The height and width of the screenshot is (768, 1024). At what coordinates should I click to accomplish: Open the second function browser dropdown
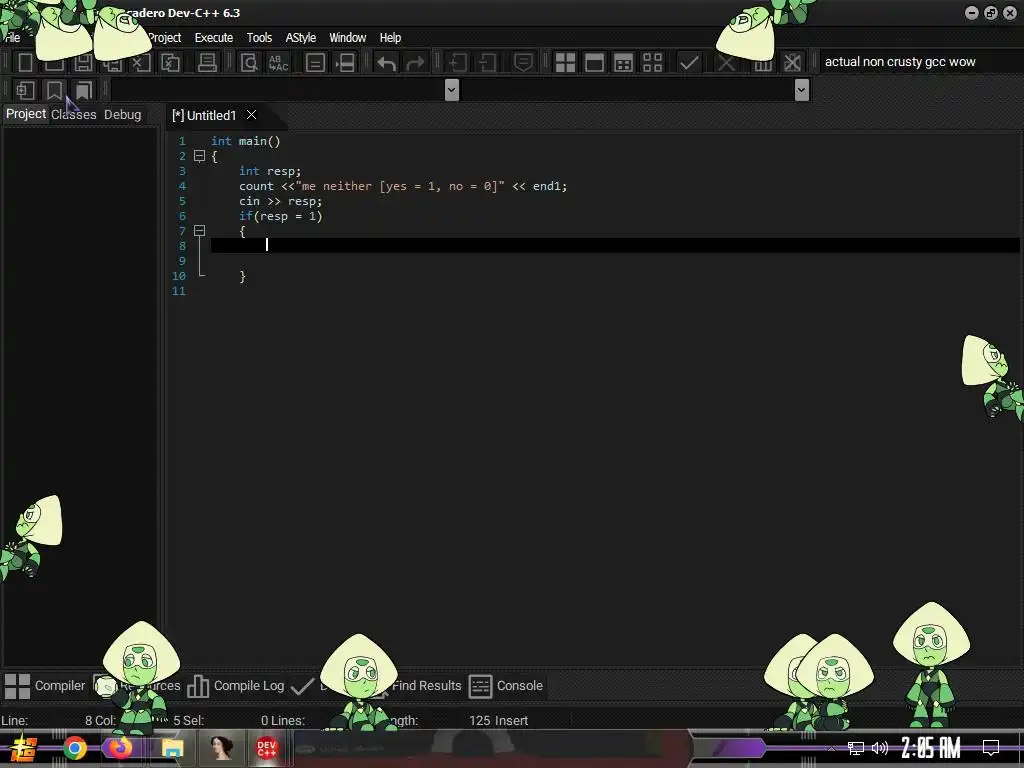802,89
